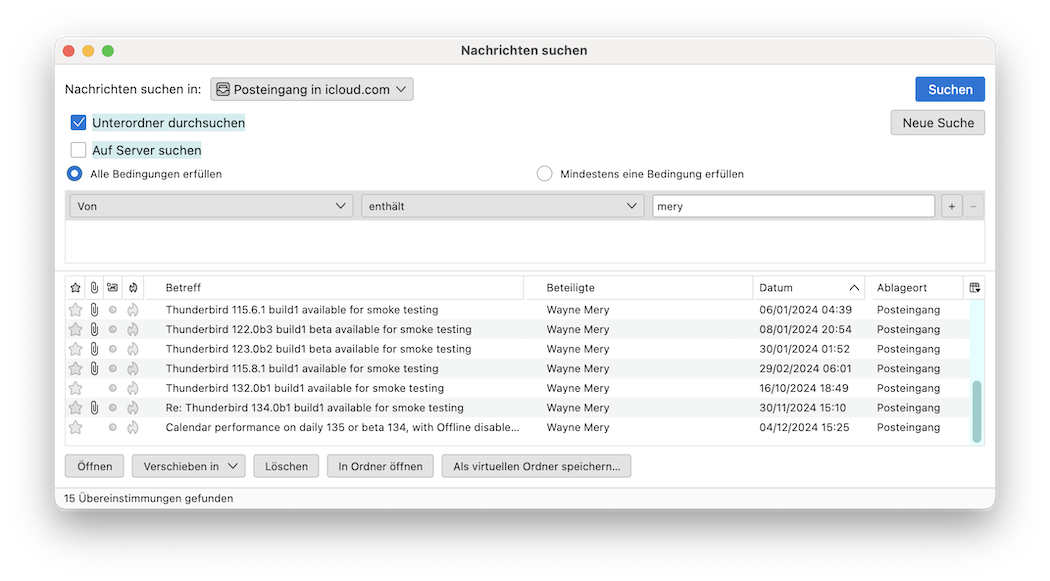
Task: Toggle read status of Thunderbird 115.8.1 message
Action: click(x=112, y=368)
